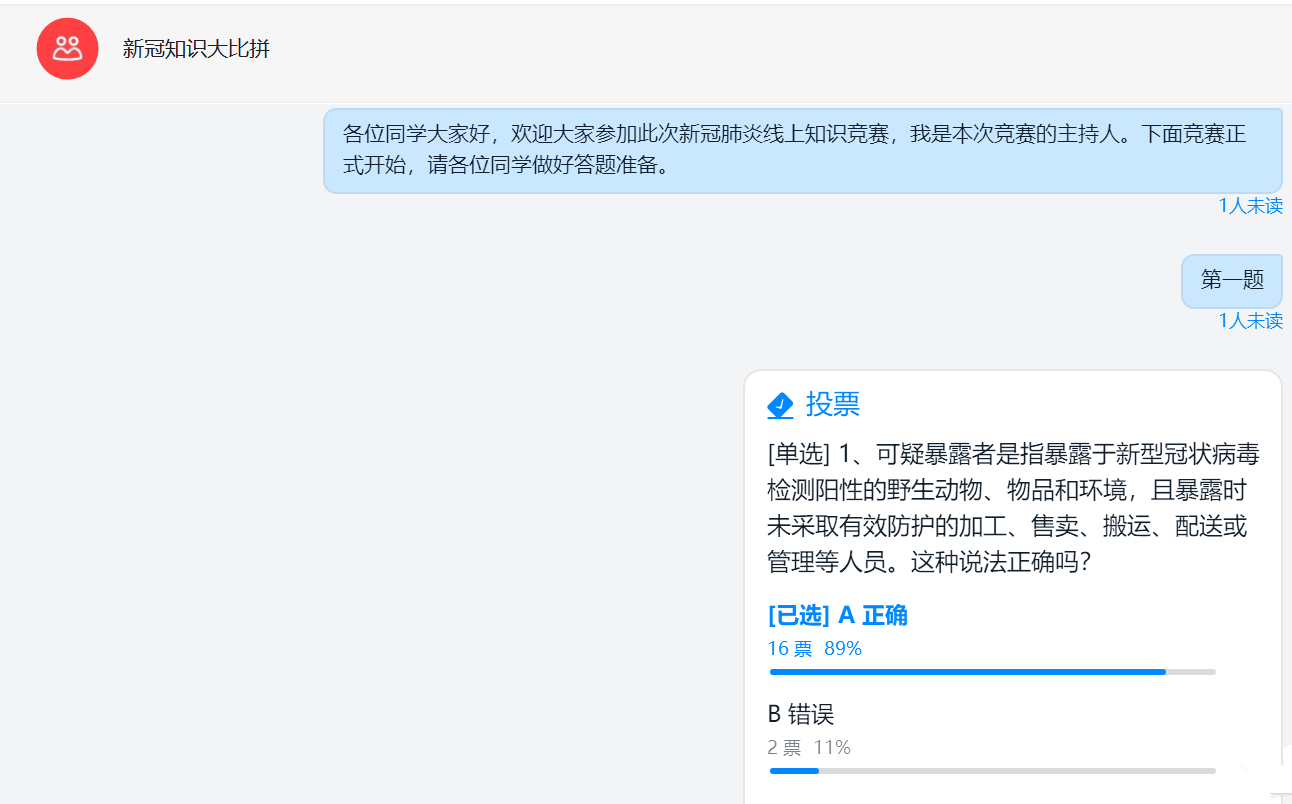Image resolution: width=1292 pixels, height=804 pixels.
Task: Open unread list under 第一题 message
Action: (x=1250, y=321)
